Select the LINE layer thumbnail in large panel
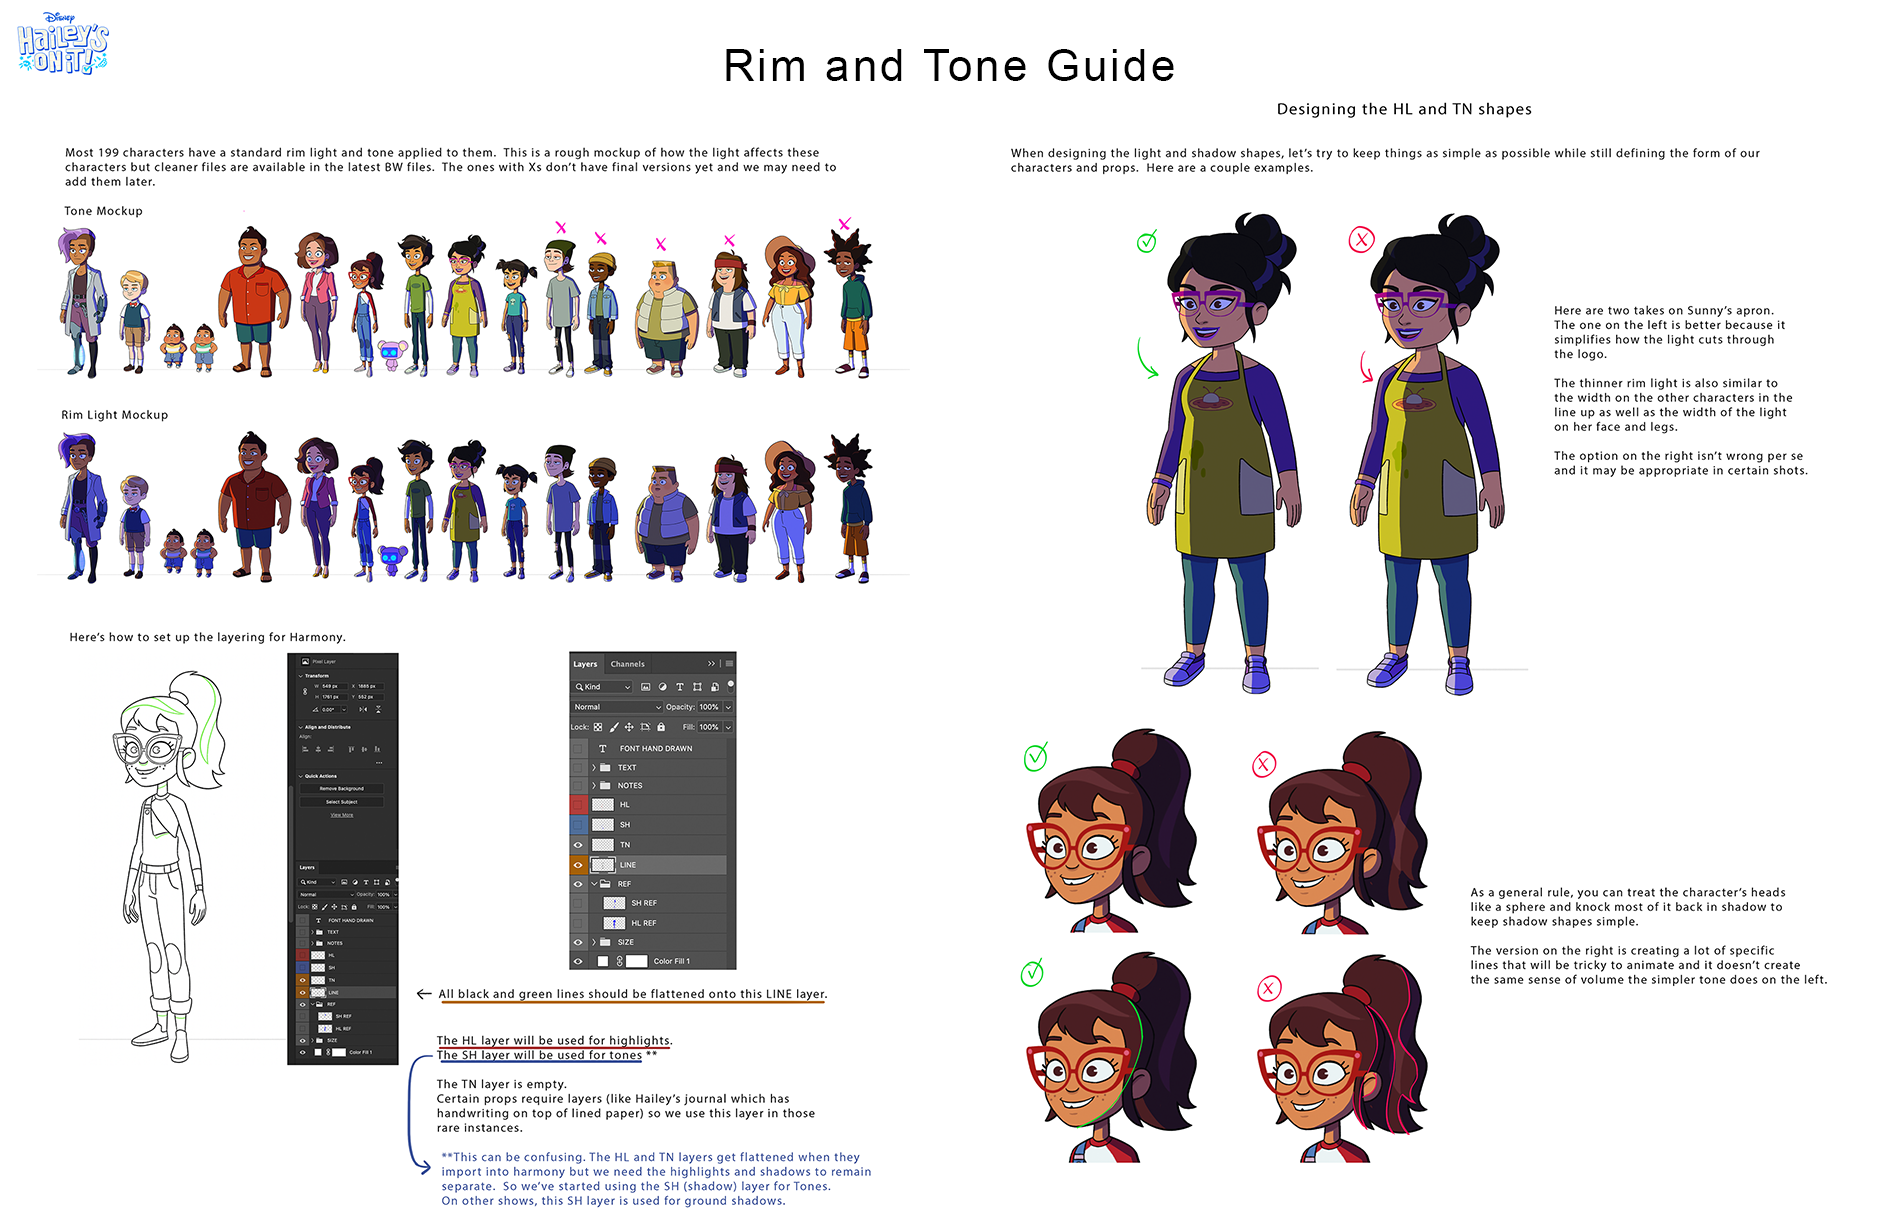The width and height of the screenshot is (1900, 1230). [602, 865]
